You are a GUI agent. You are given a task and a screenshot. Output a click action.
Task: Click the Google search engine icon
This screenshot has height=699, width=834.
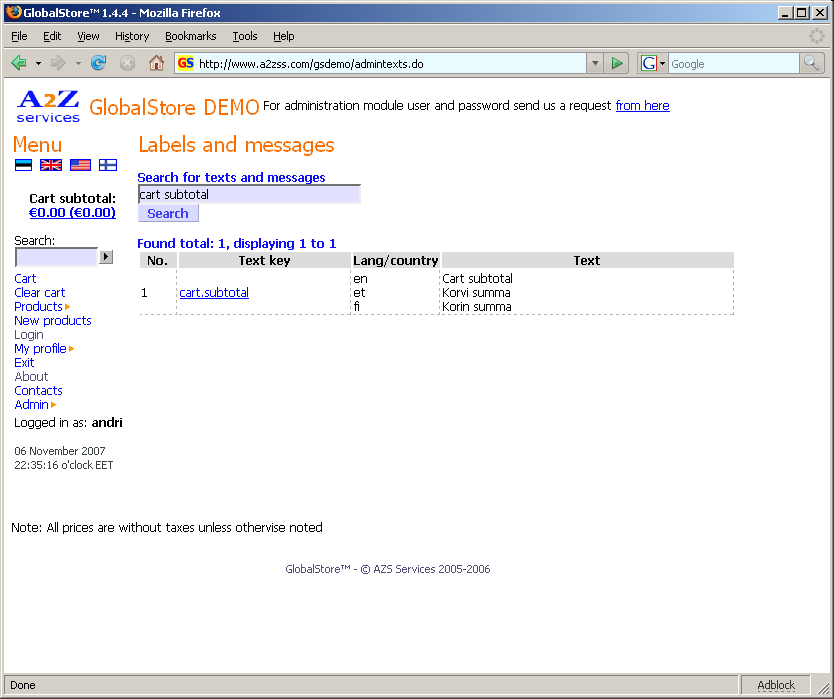[x=648, y=63]
